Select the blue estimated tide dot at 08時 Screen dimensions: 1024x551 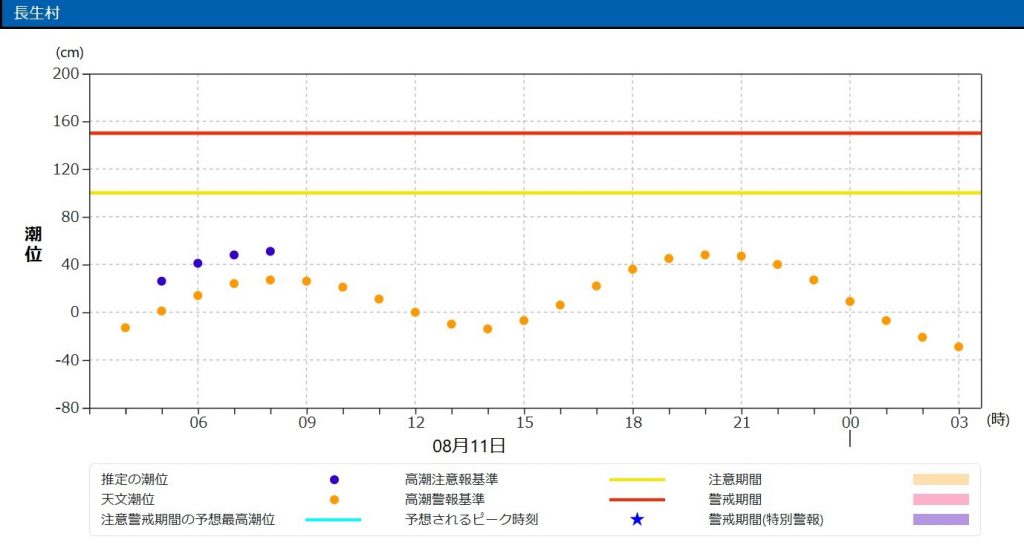click(270, 251)
